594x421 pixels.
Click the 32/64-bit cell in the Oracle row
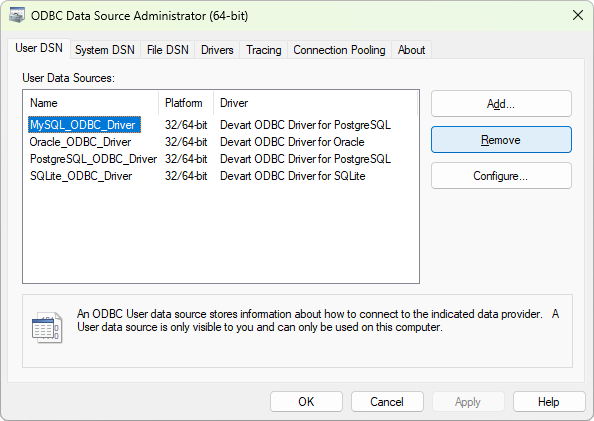186,142
